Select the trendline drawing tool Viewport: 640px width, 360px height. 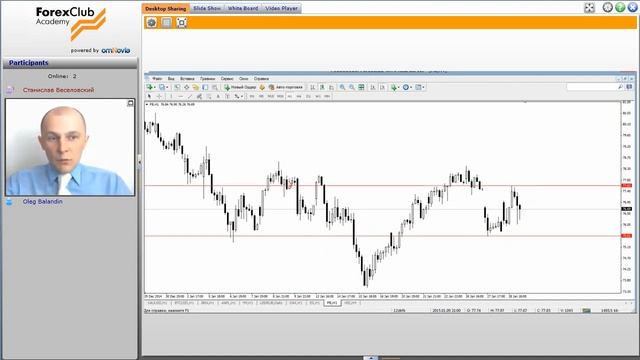pyautogui.click(x=190, y=96)
